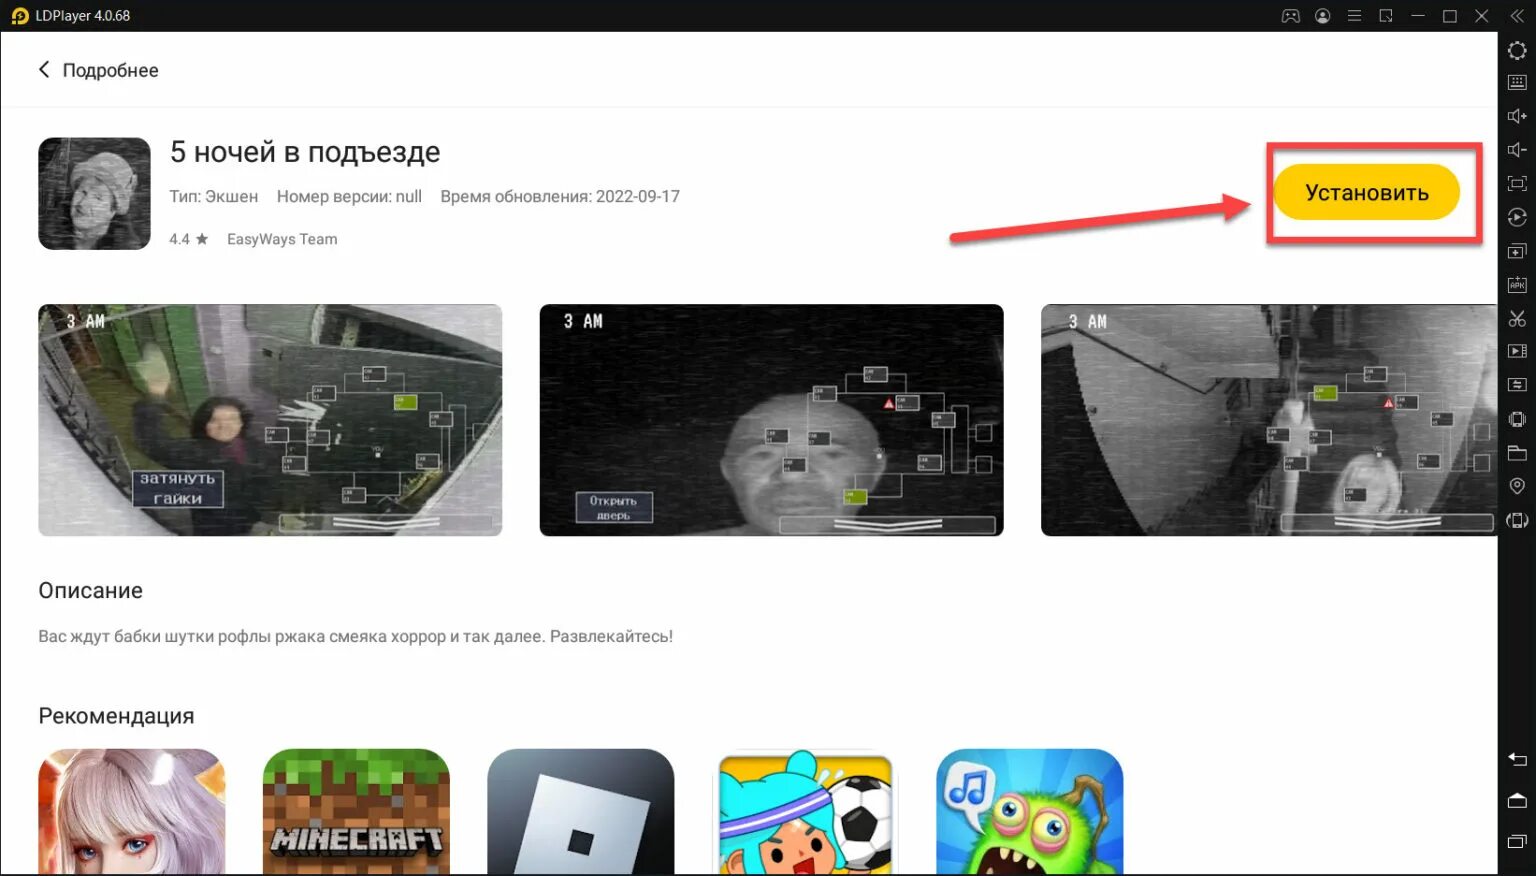The width and height of the screenshot is (1536, 876).
Task: Open first screenshot with затянуть гайки
Action: 270,420
